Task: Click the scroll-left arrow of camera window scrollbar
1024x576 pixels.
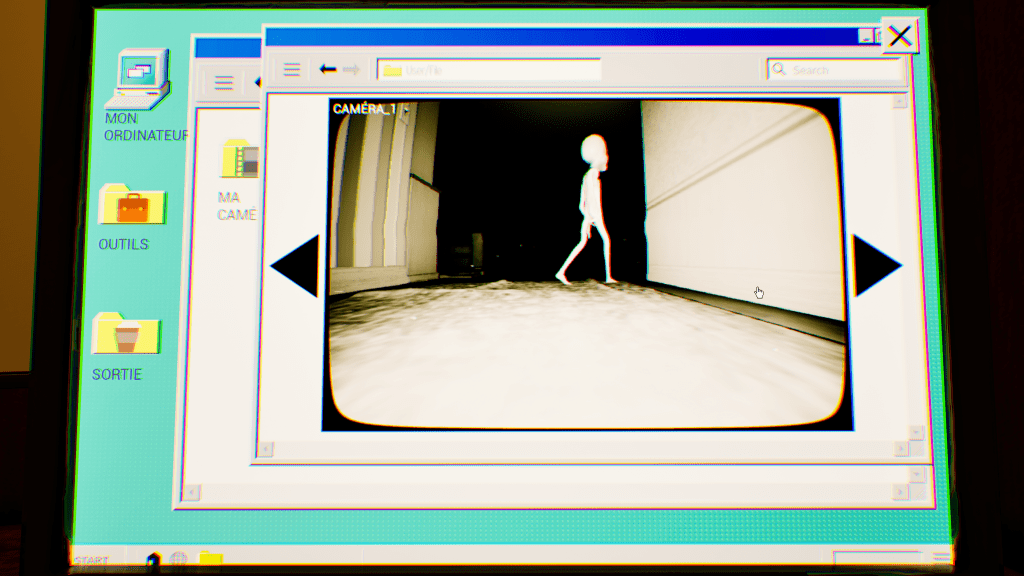Action: 266,449
